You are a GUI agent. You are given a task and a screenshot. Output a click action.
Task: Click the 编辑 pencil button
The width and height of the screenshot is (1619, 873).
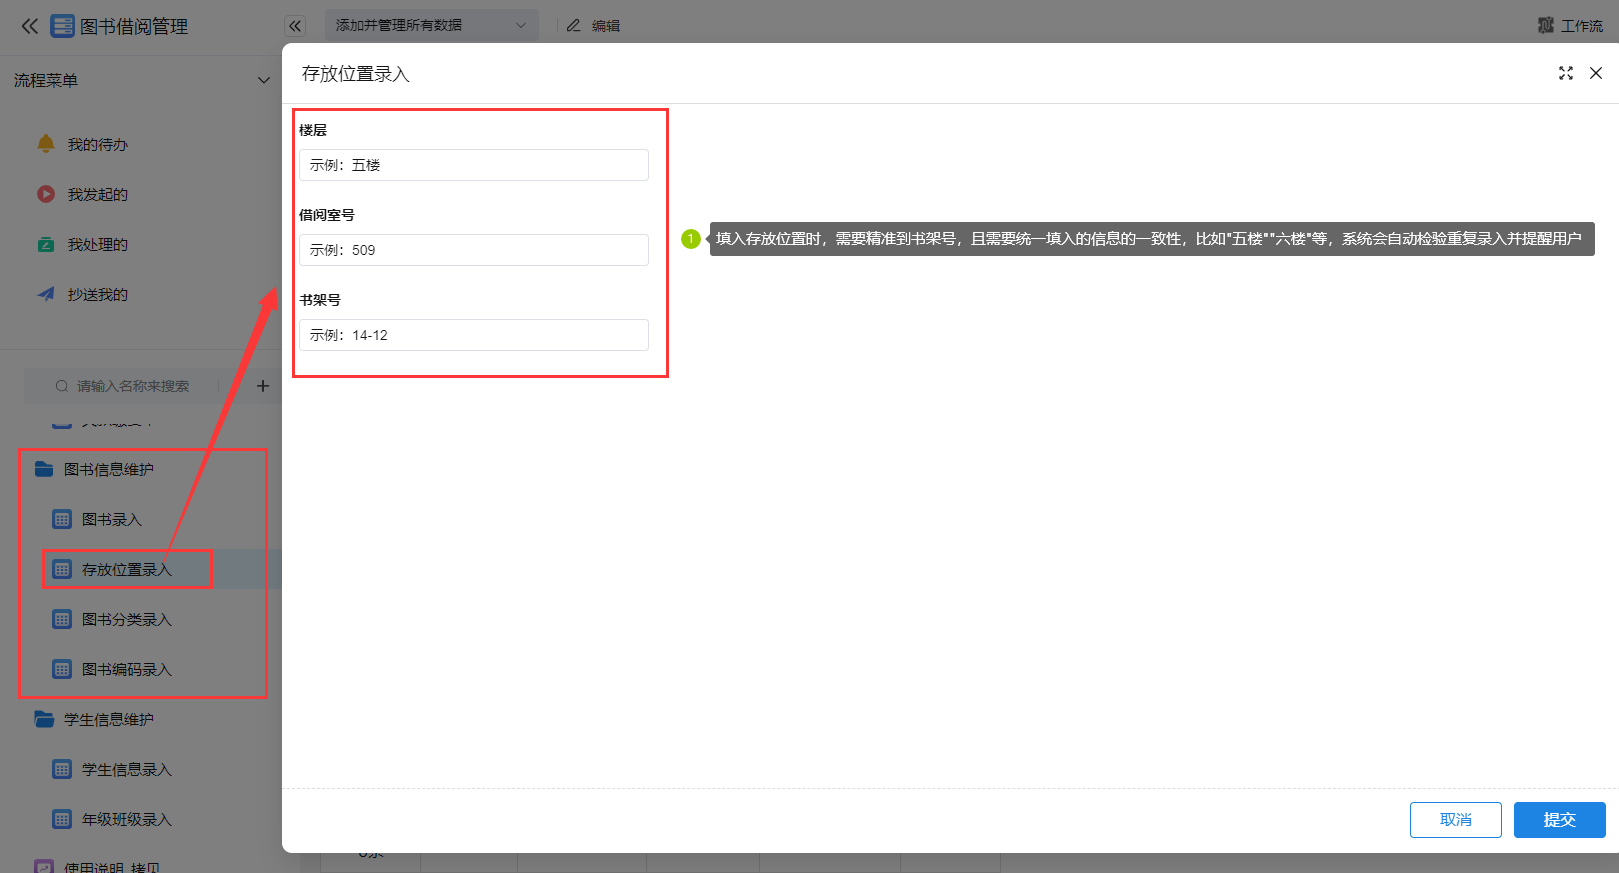pyautogui.click(x=593, y=26)
